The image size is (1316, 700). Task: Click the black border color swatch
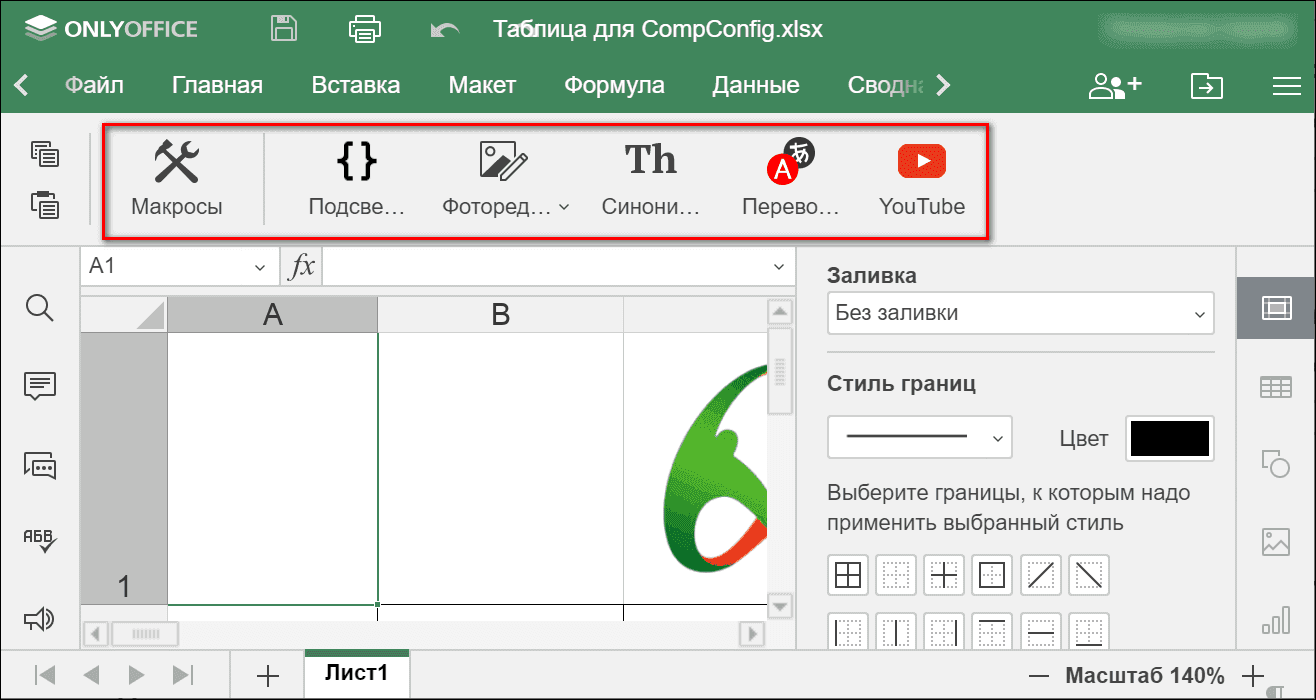click(x=1169, y=438)
